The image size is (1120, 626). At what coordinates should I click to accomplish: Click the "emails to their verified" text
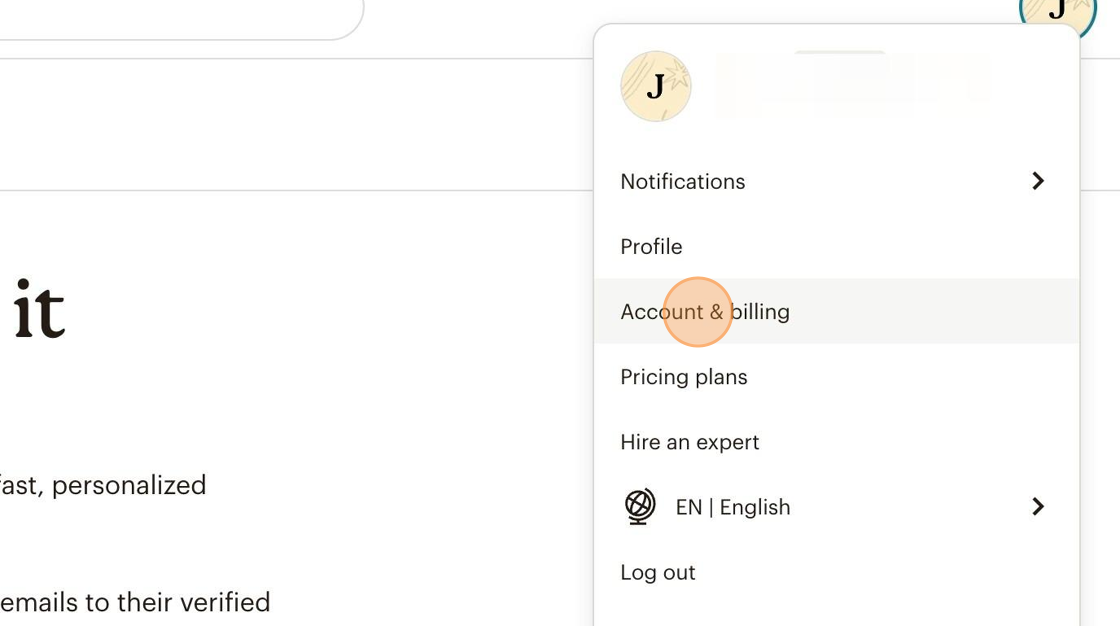[135, 602]
